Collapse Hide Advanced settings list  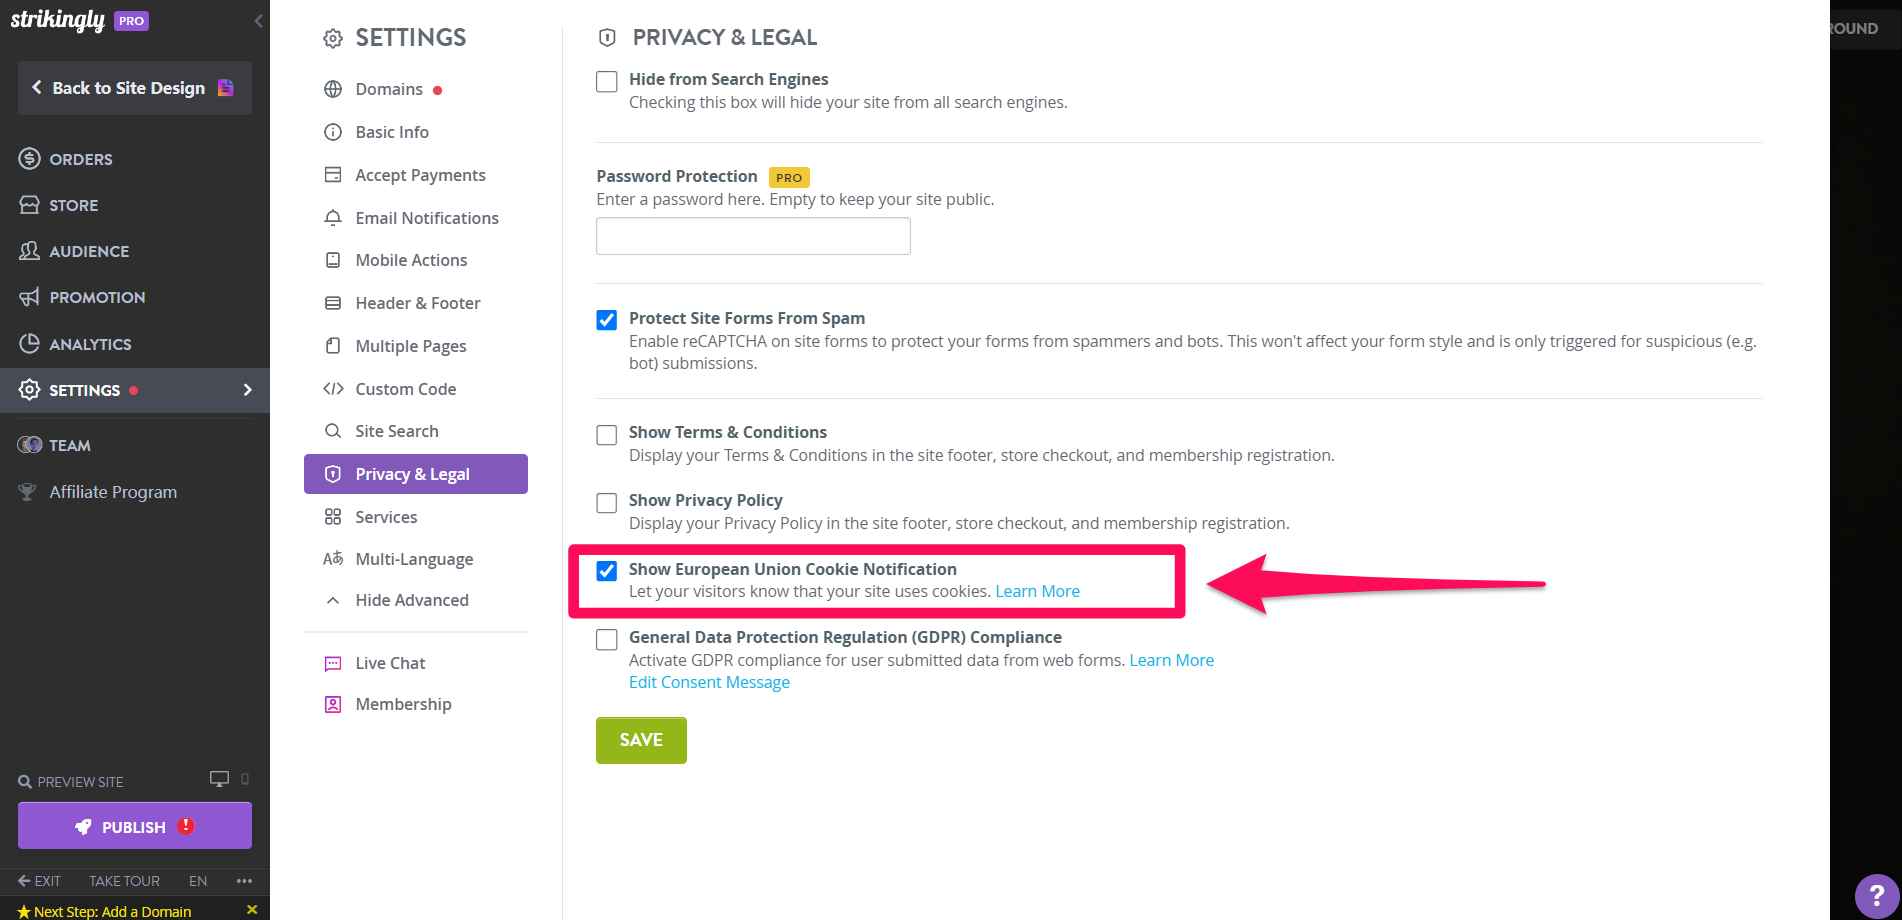(411, 600)
